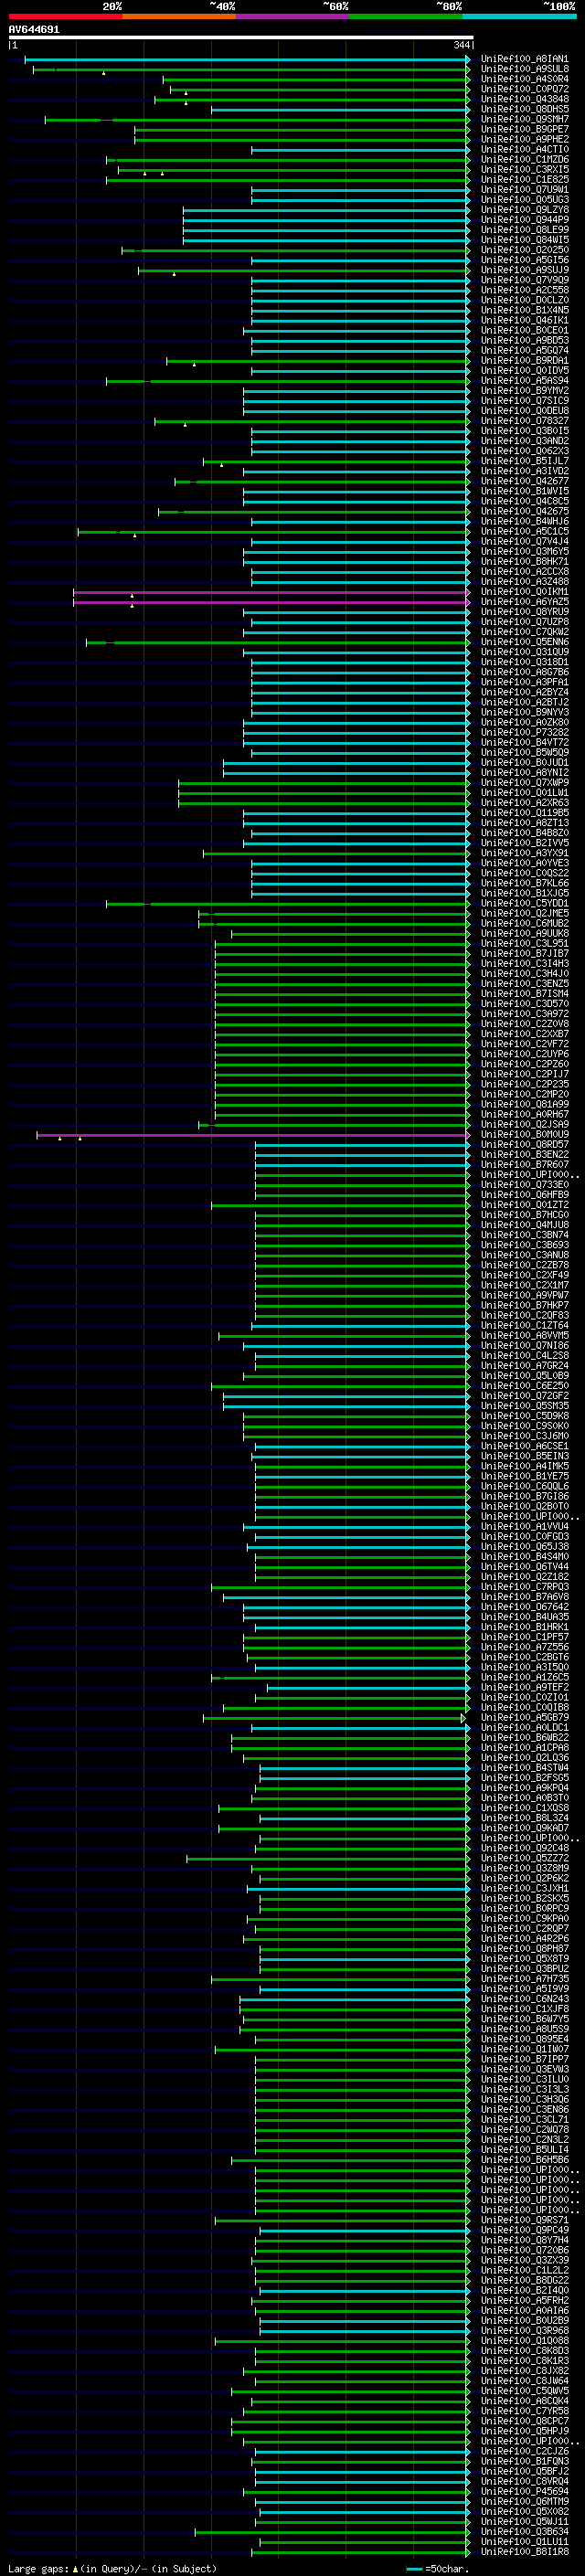Select label UniRef100_Q9LZY8
585x2576 pixels.
click(x=524, y=210)
